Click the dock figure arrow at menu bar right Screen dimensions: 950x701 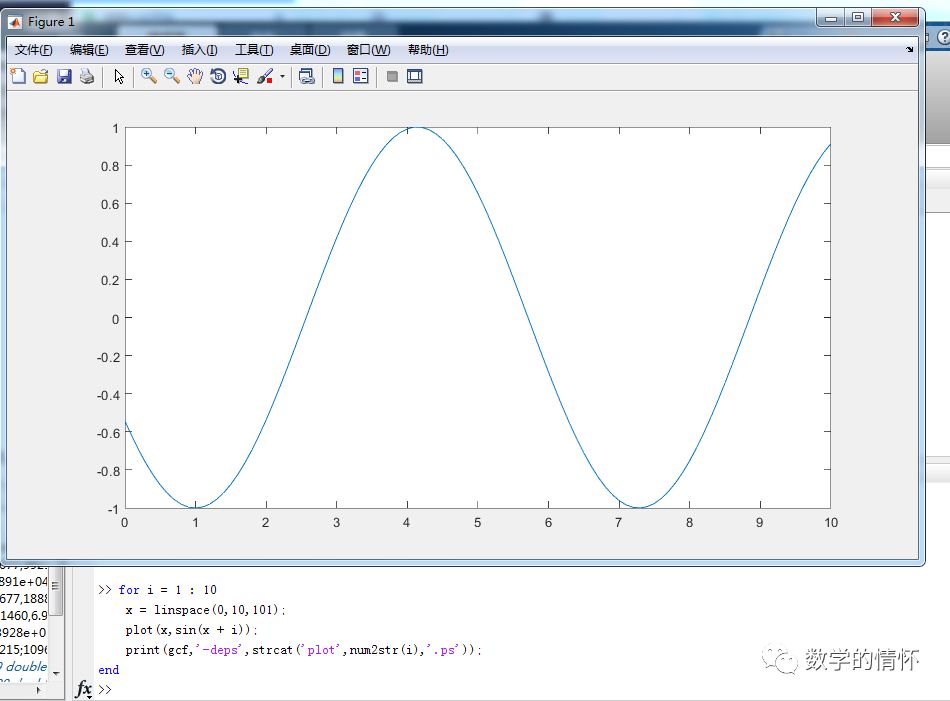(909, 50)
